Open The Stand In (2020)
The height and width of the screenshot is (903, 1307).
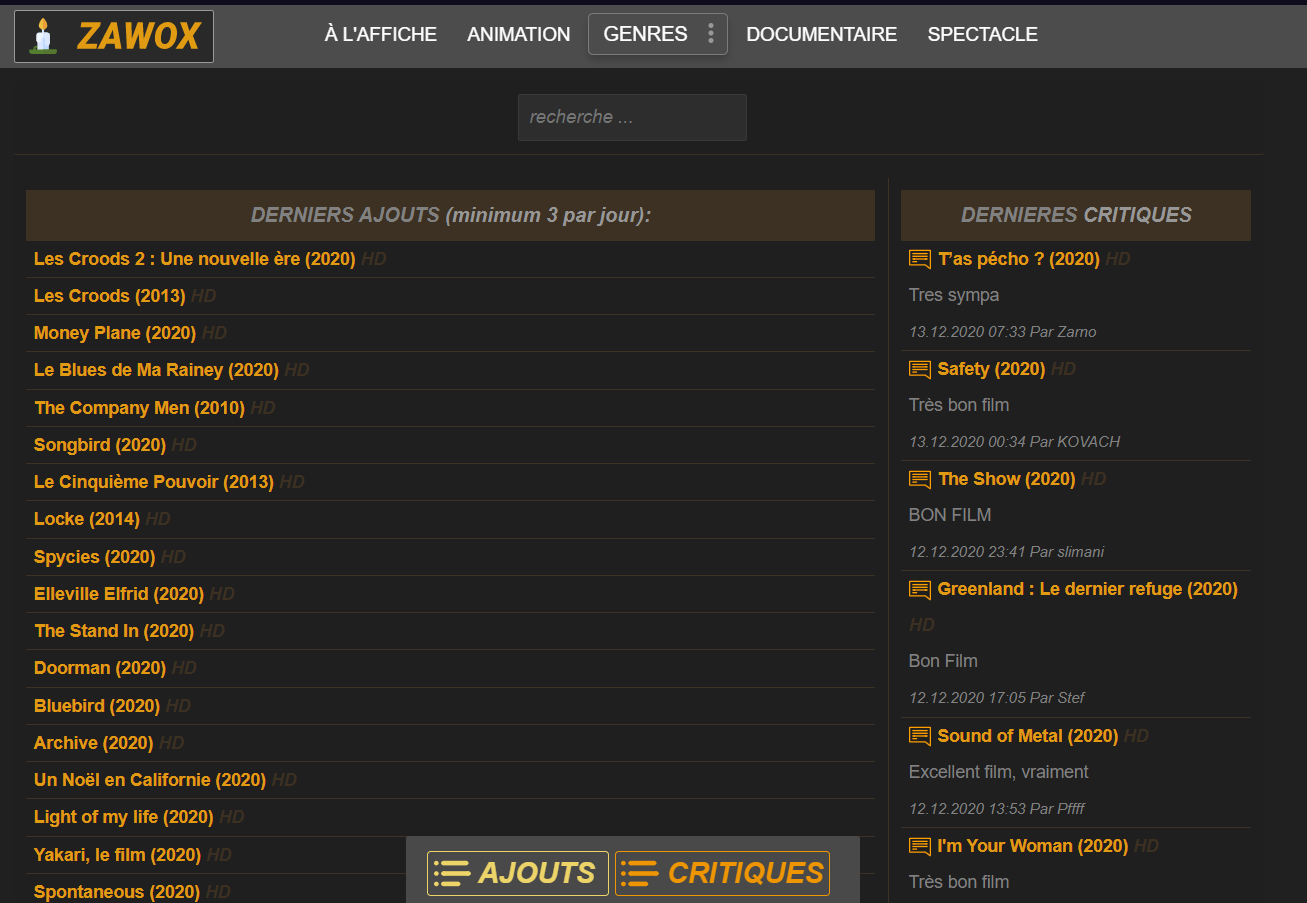pos(114,631)
